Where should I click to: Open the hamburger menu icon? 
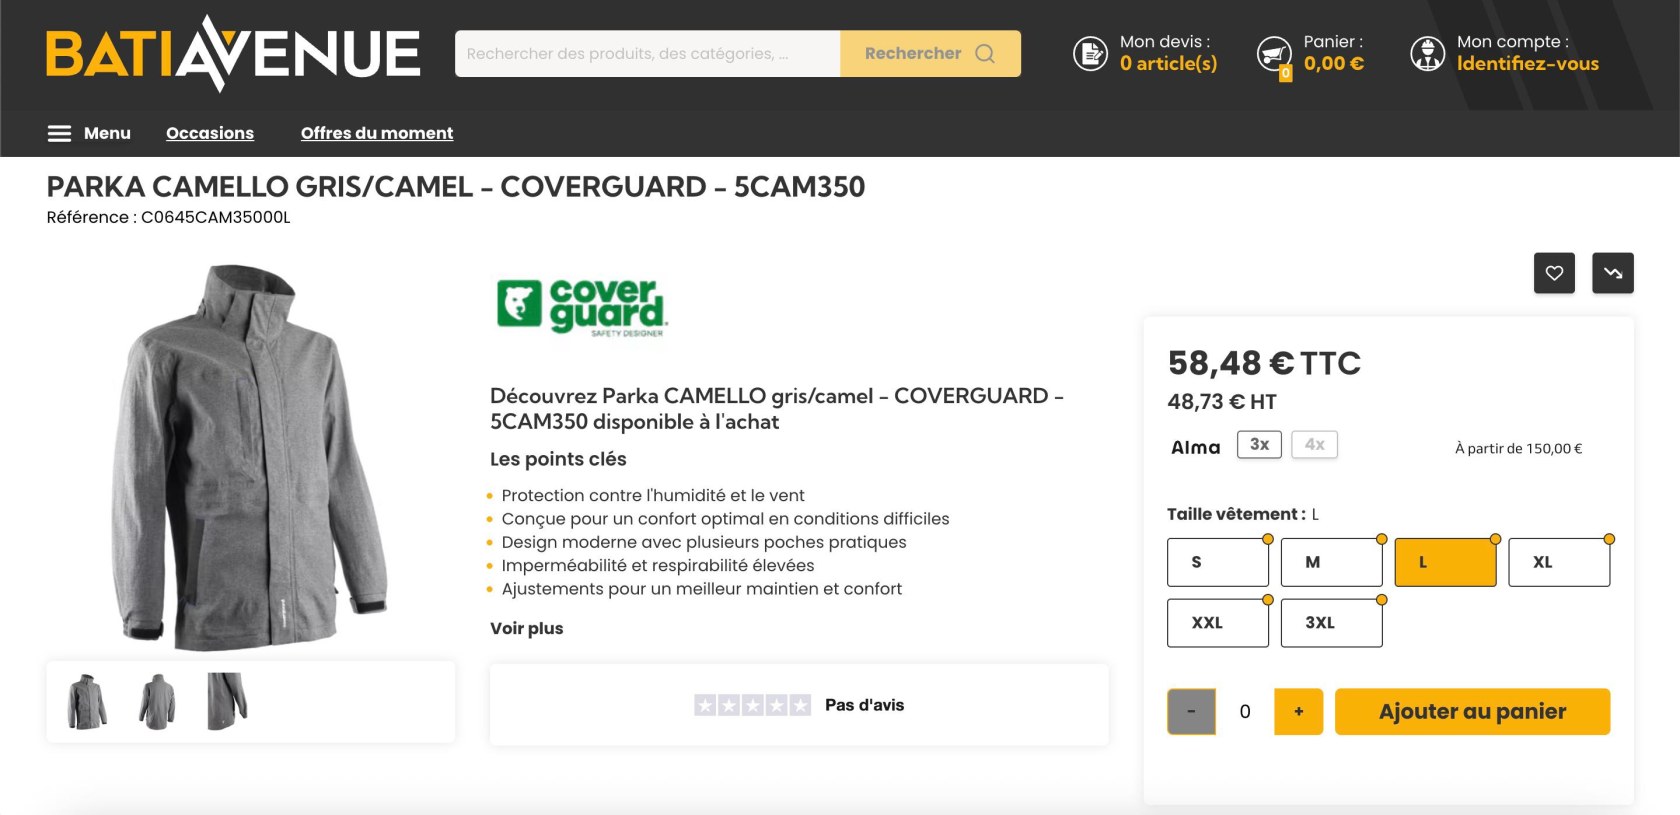59,133
